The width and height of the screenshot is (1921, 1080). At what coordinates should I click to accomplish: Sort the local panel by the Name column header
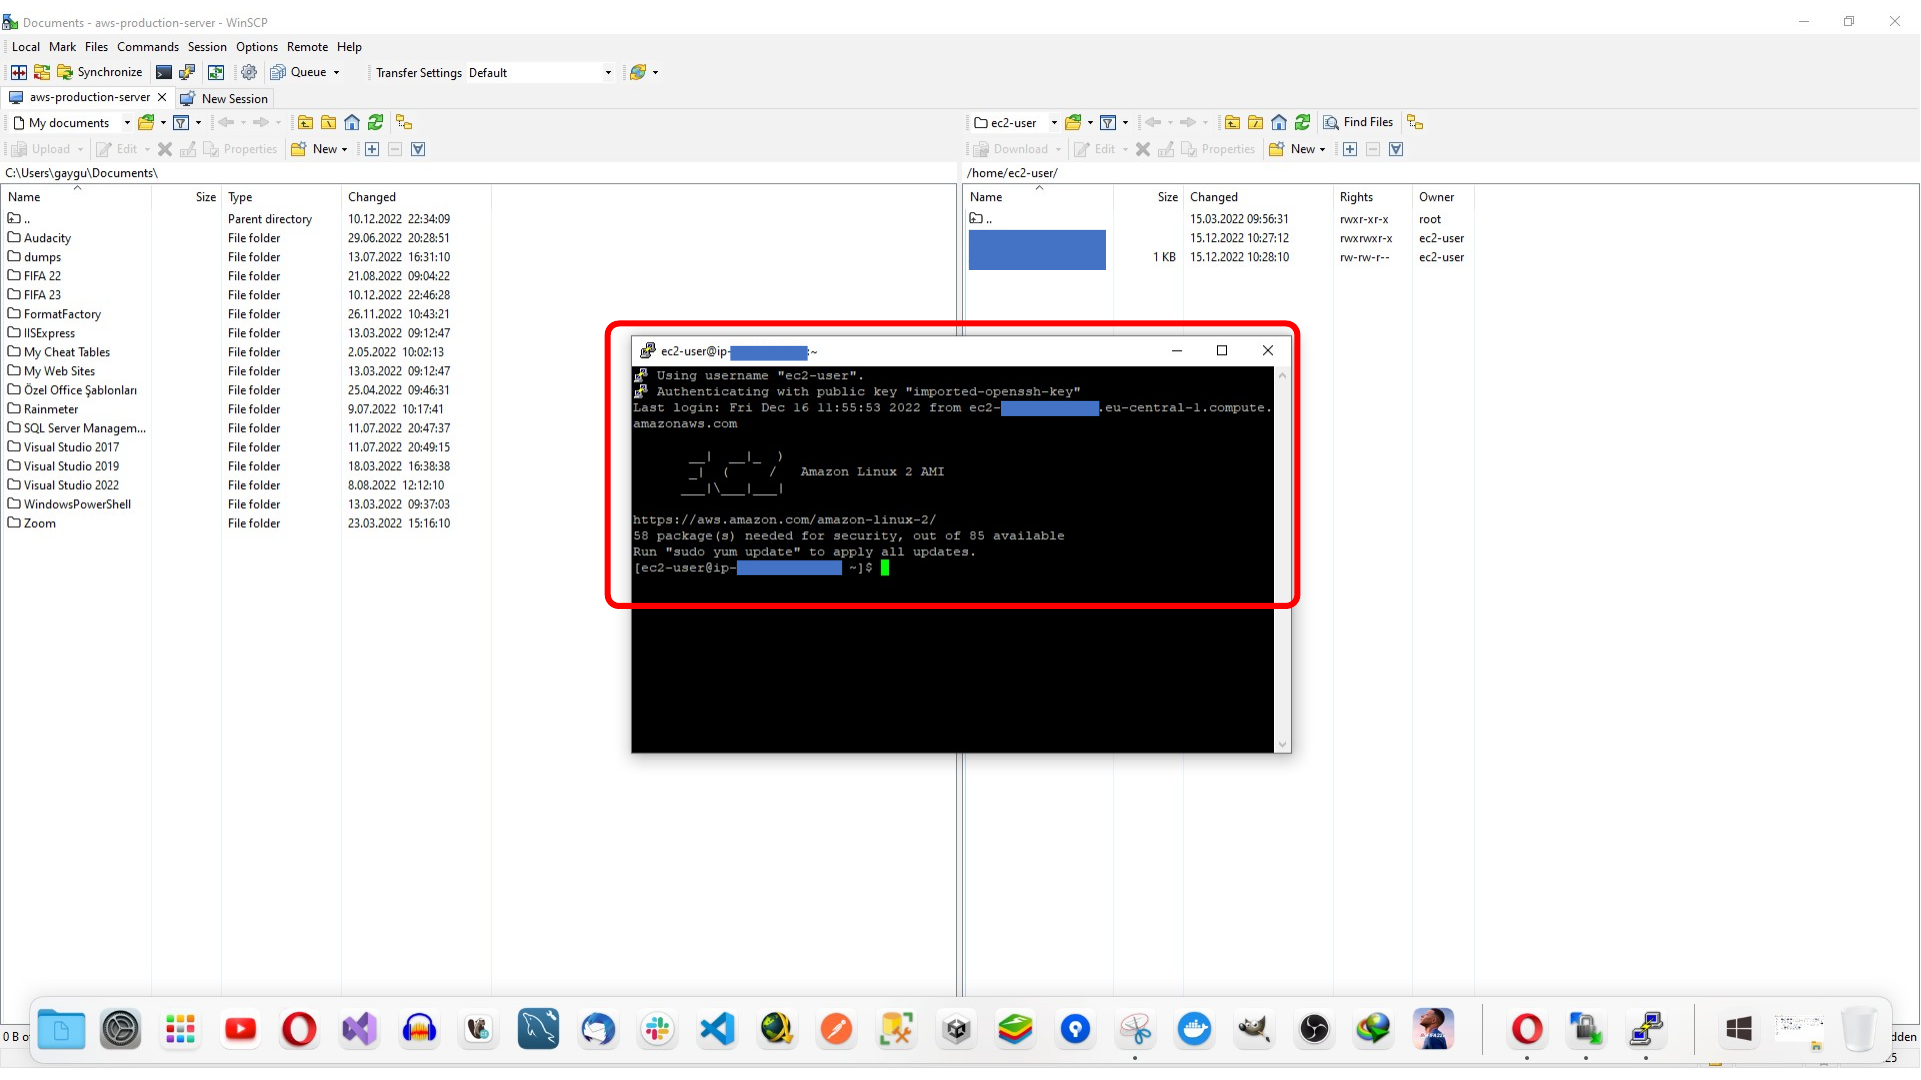click(x=76, y=197)
